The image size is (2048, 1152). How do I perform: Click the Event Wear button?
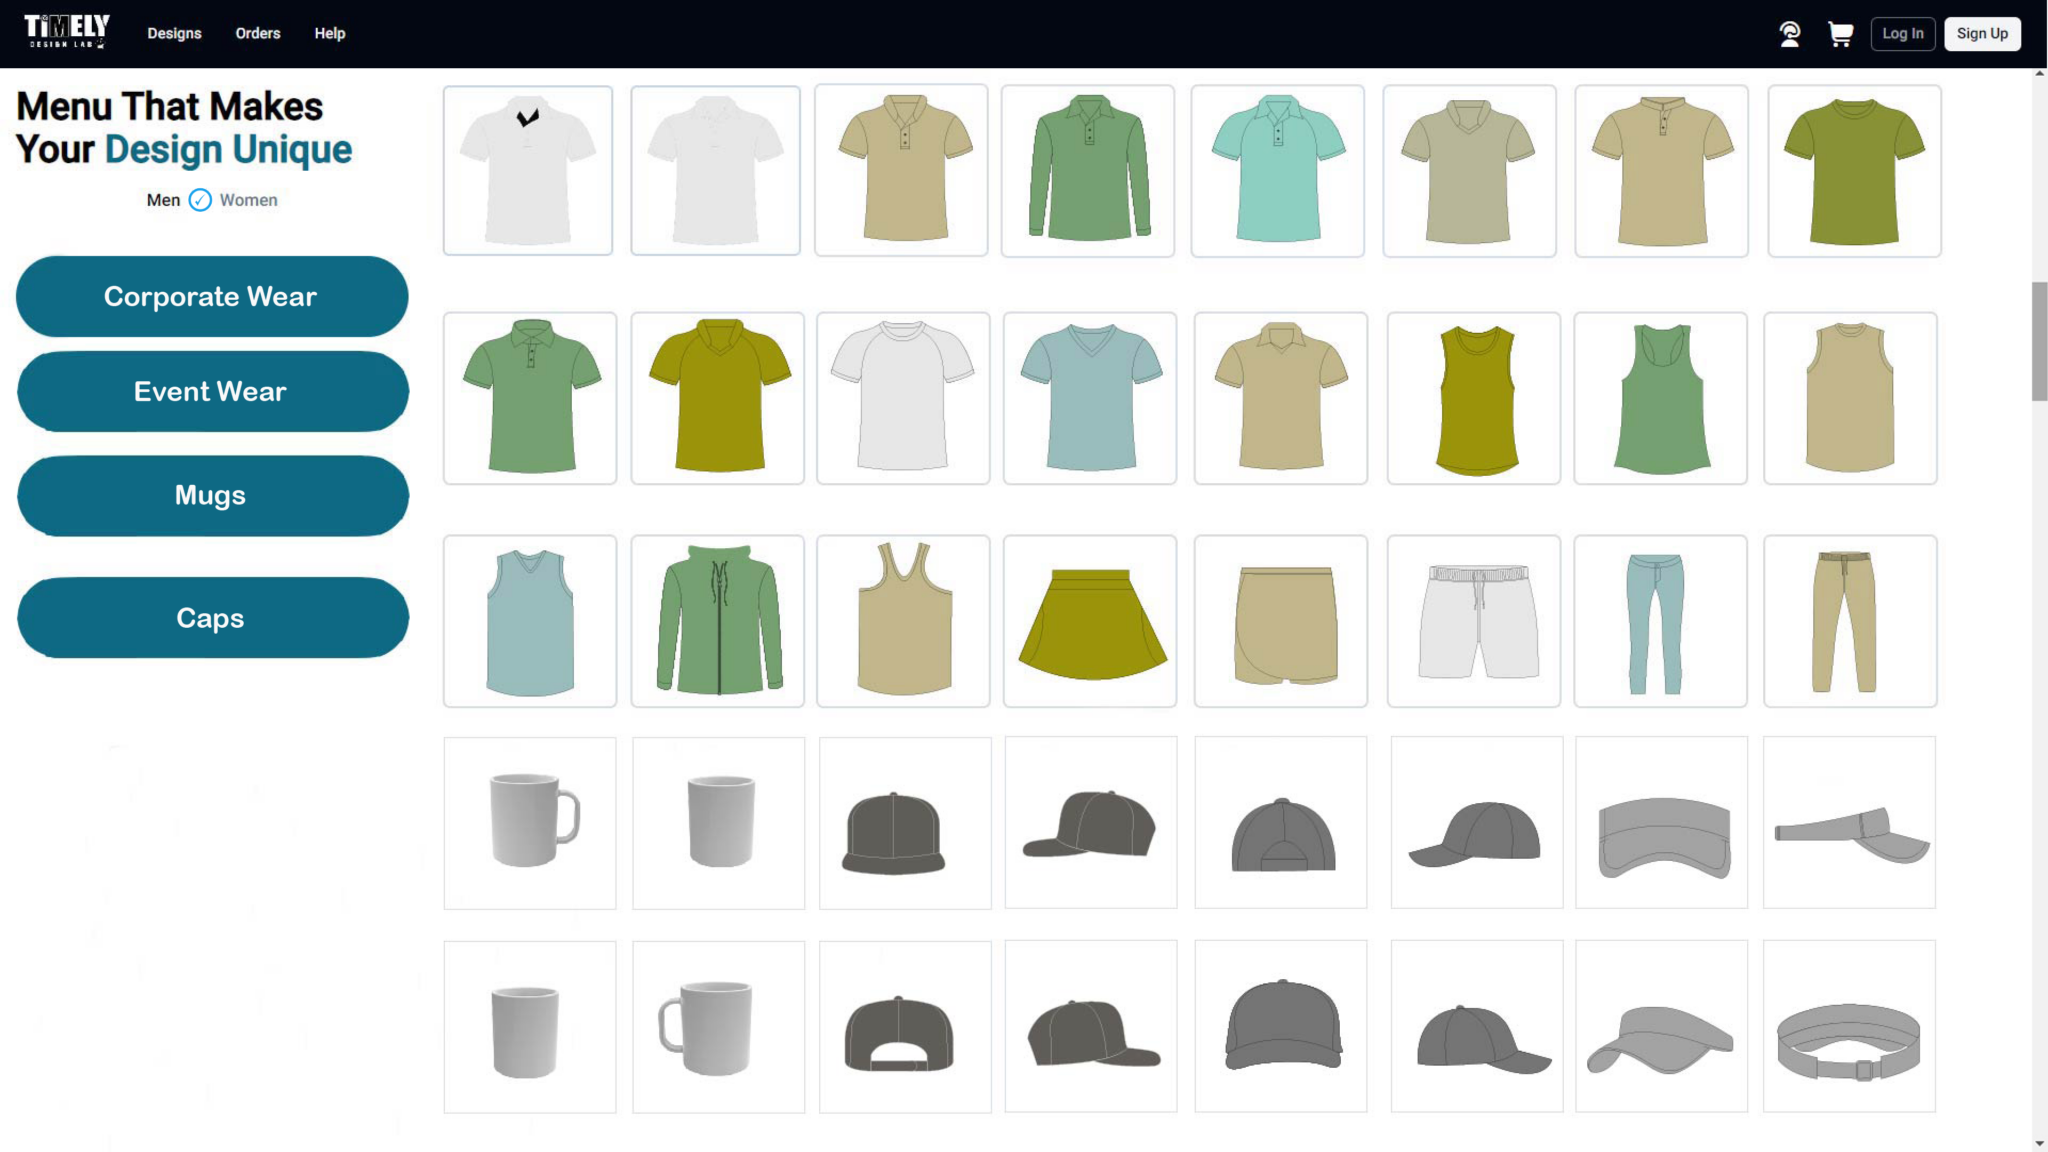click(211, 391)
